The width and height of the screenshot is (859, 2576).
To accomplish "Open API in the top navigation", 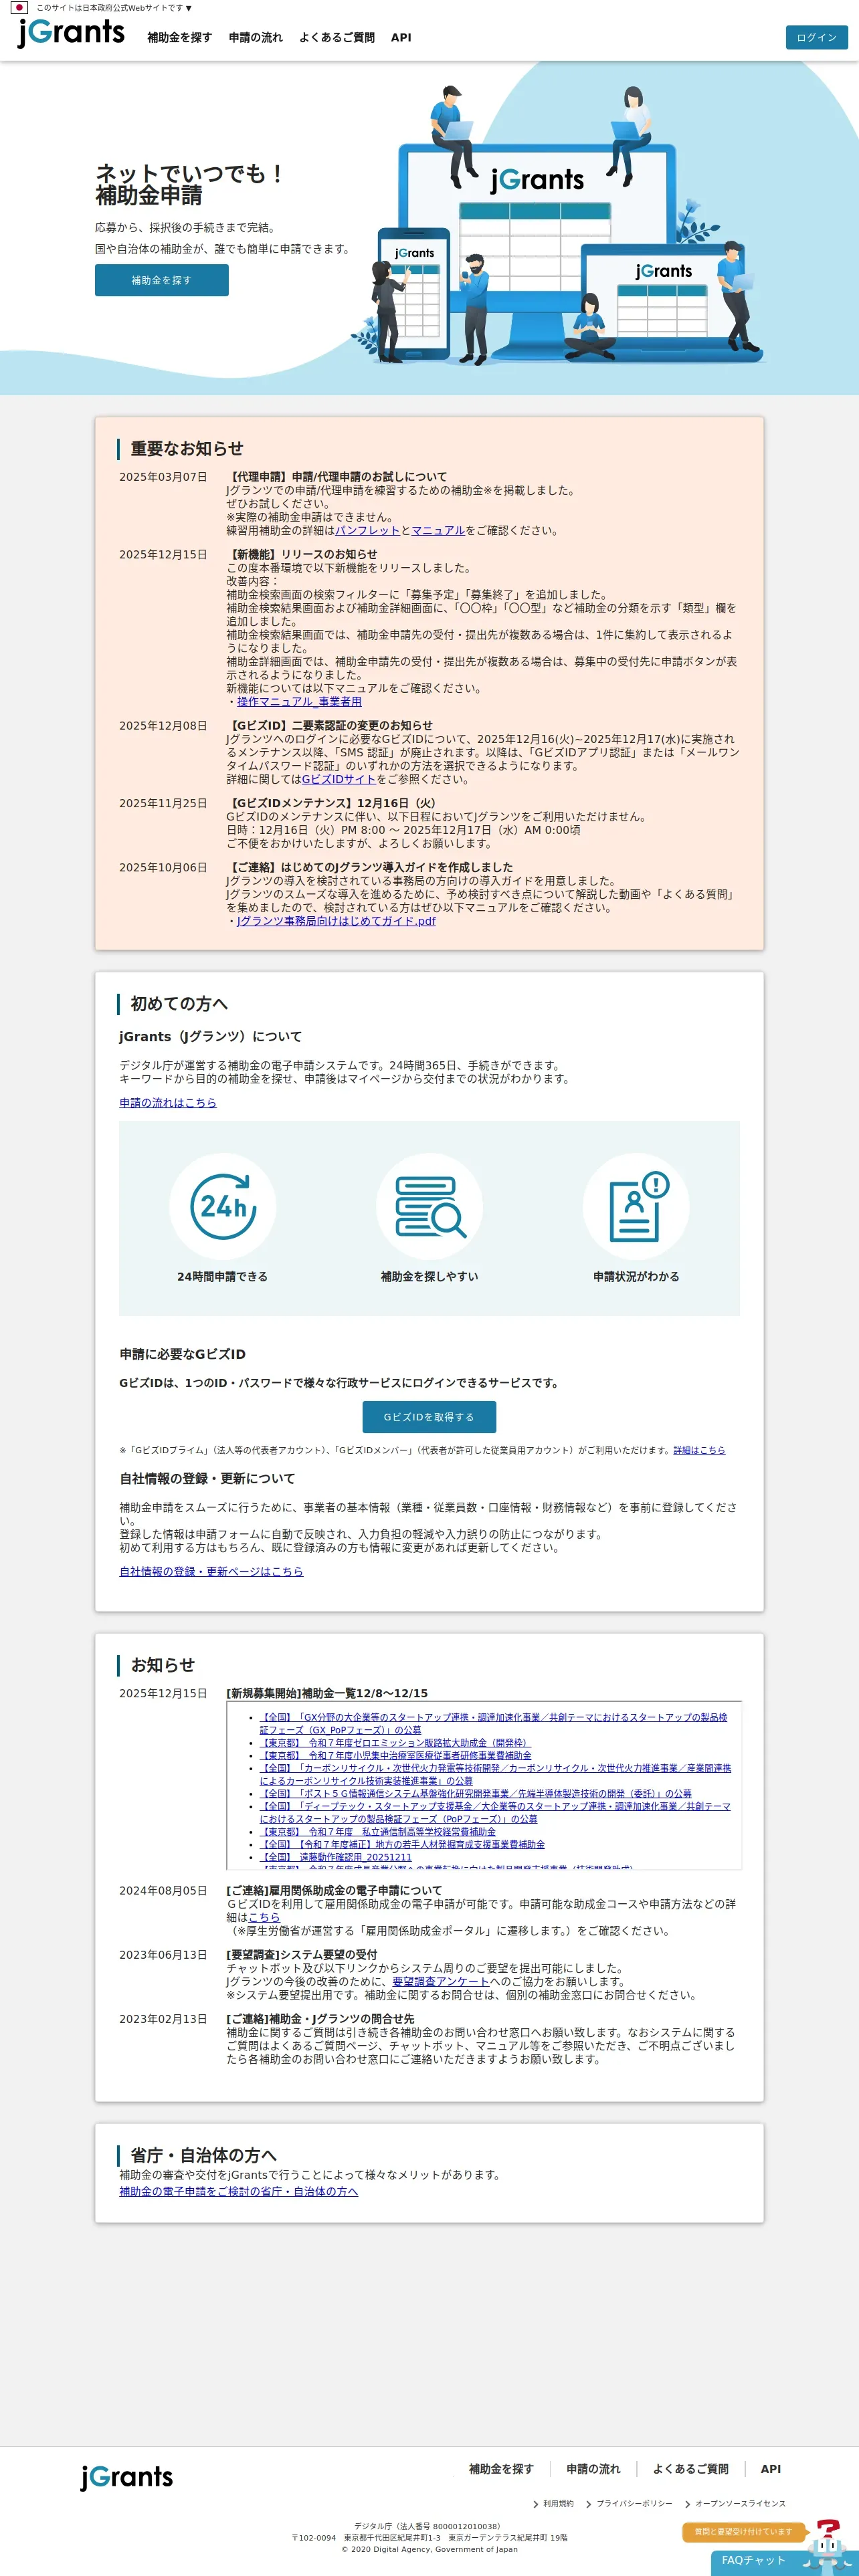I will pyautogui.click(x=401, y=38).
